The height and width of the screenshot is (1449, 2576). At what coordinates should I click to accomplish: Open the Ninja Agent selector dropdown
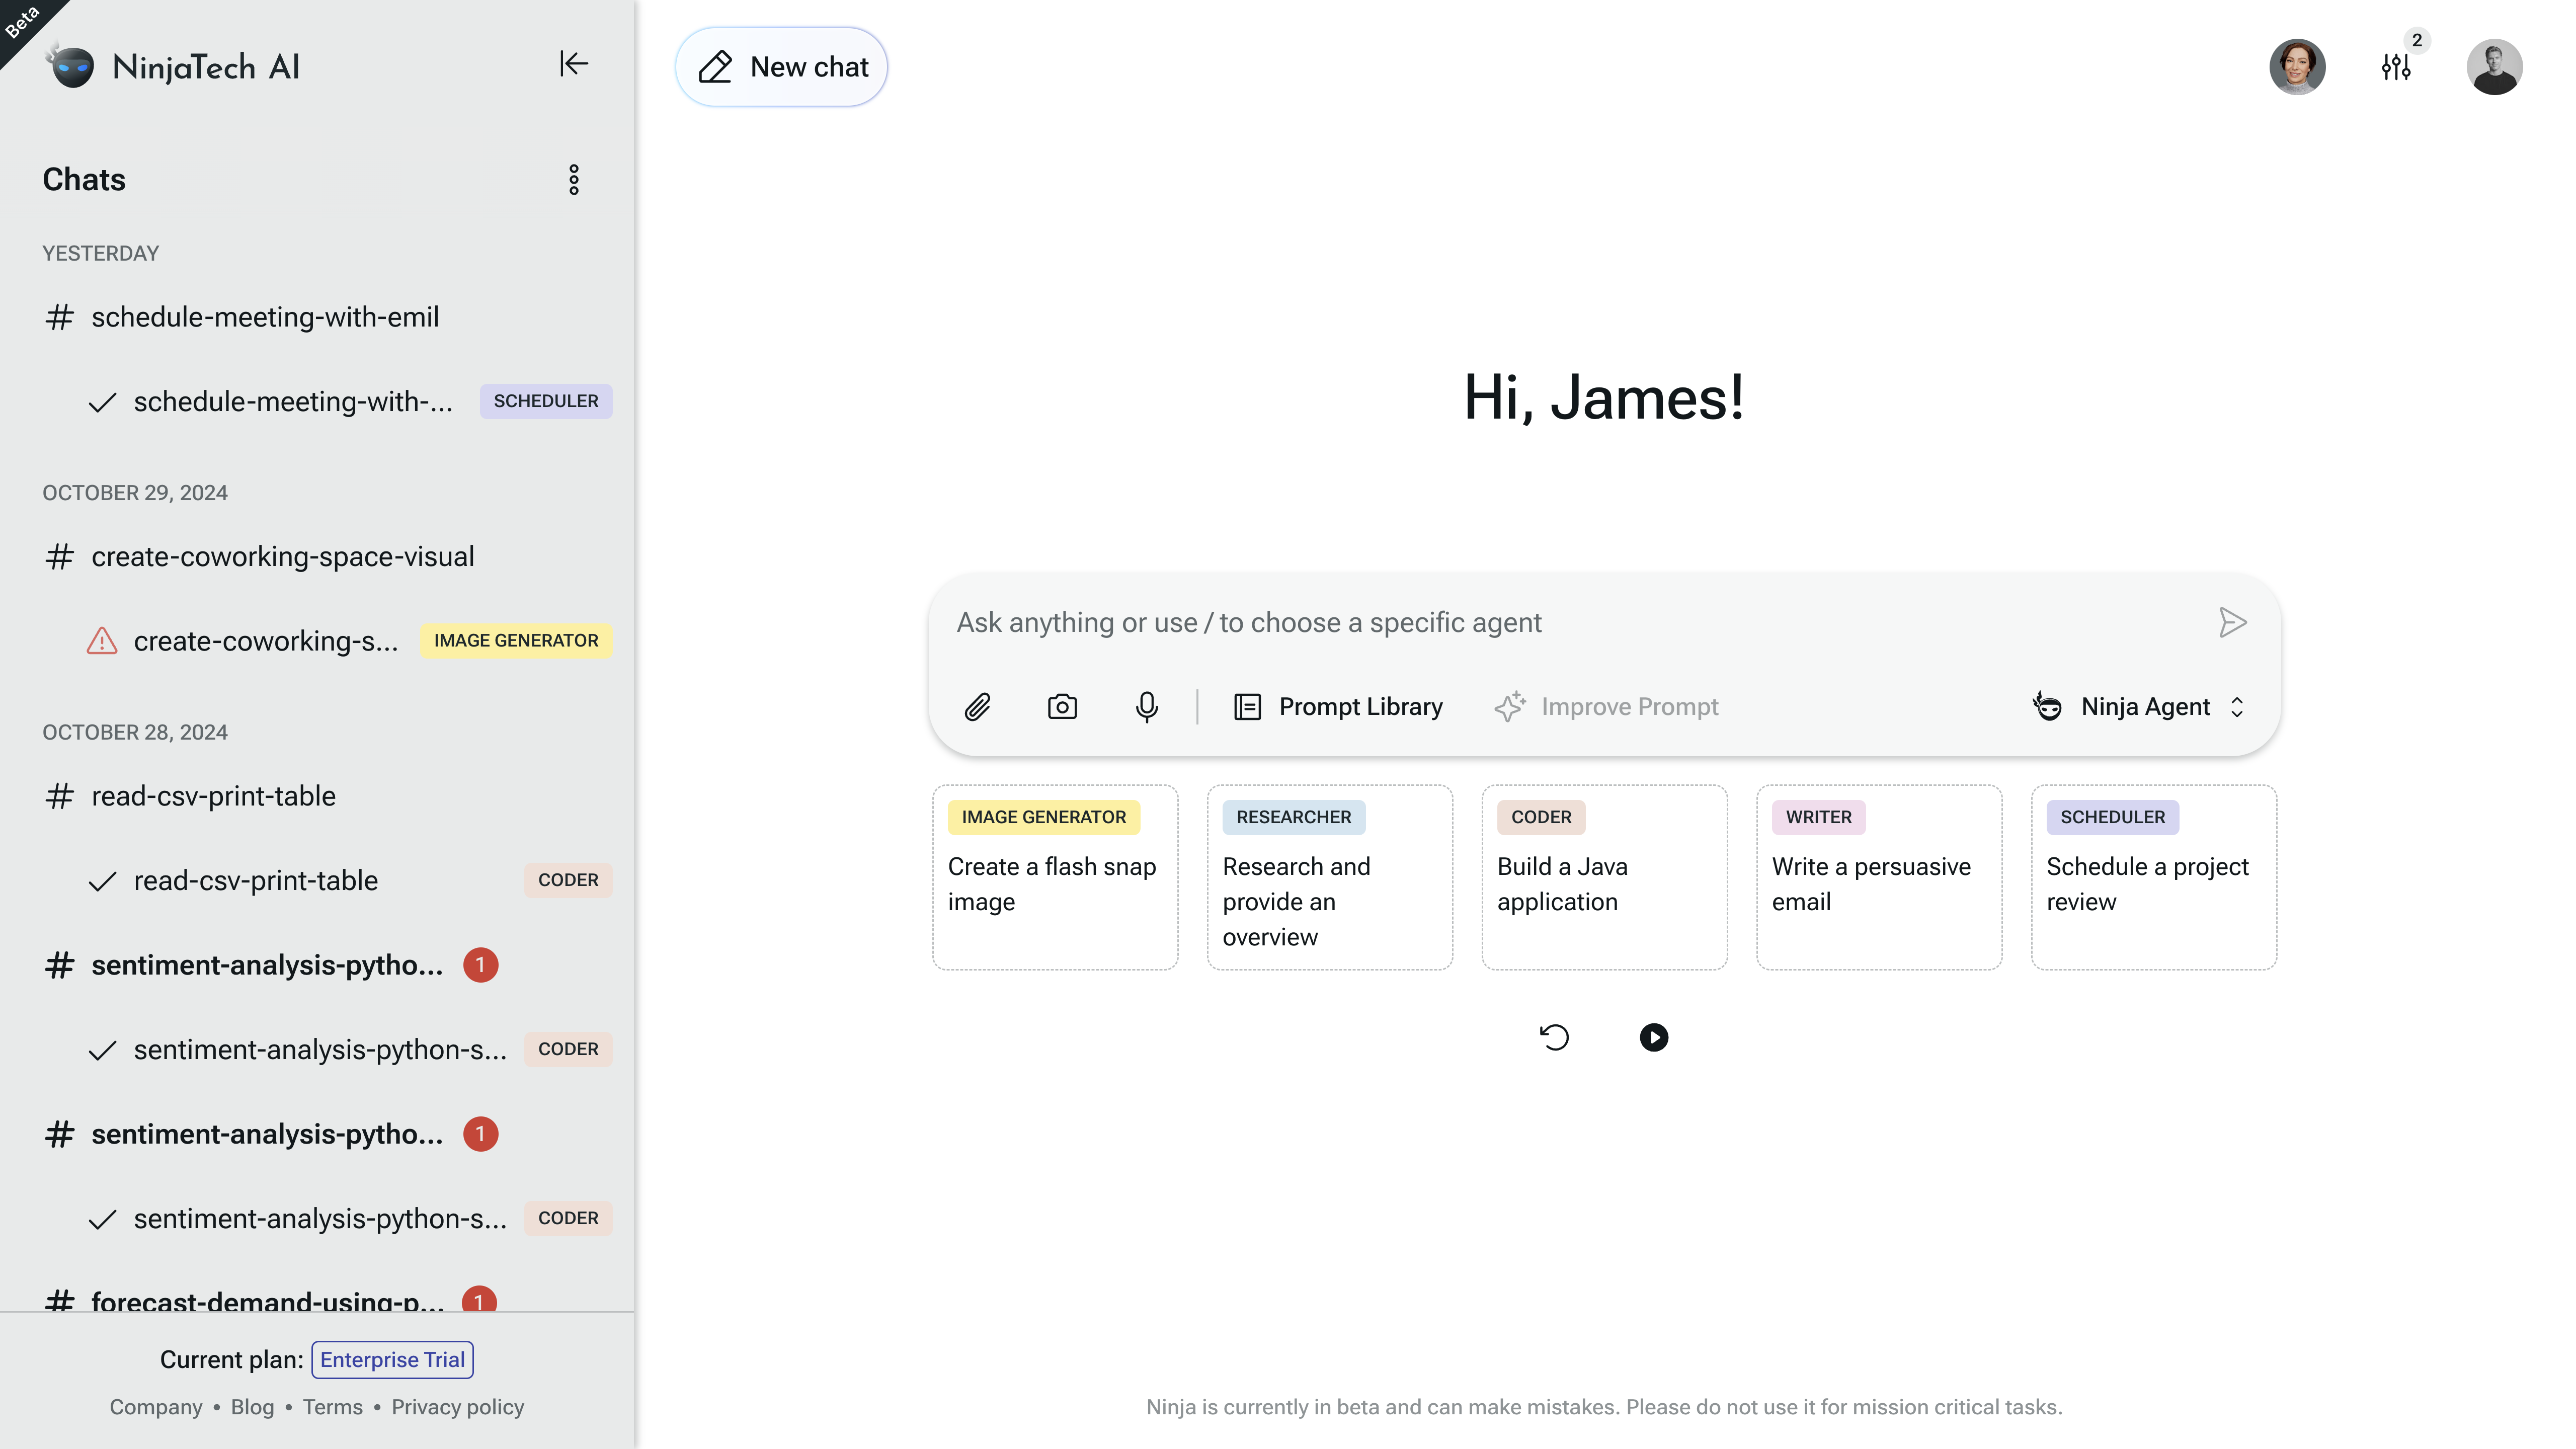click(2140, 706)
